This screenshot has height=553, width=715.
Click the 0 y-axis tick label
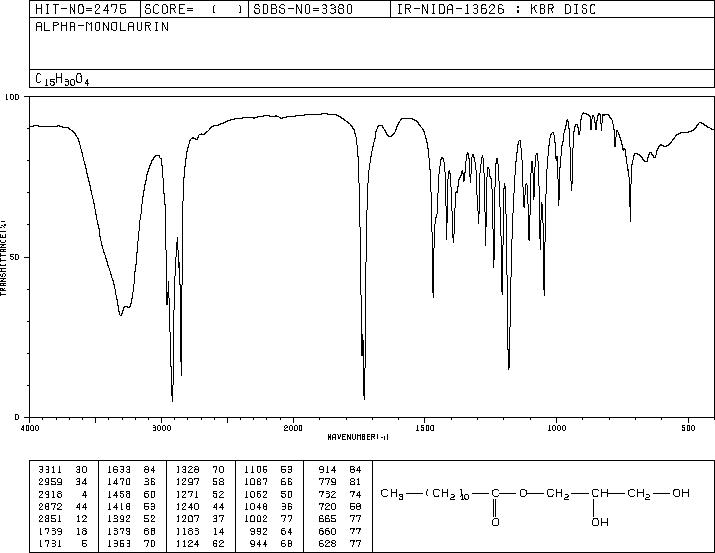tap(17, 417)
